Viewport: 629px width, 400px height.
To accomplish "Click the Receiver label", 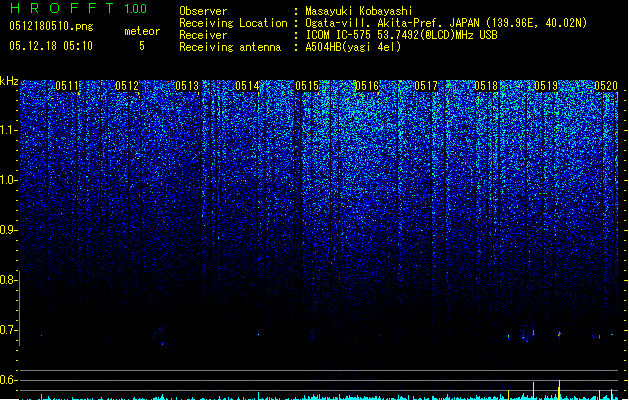I will point(203,35).
